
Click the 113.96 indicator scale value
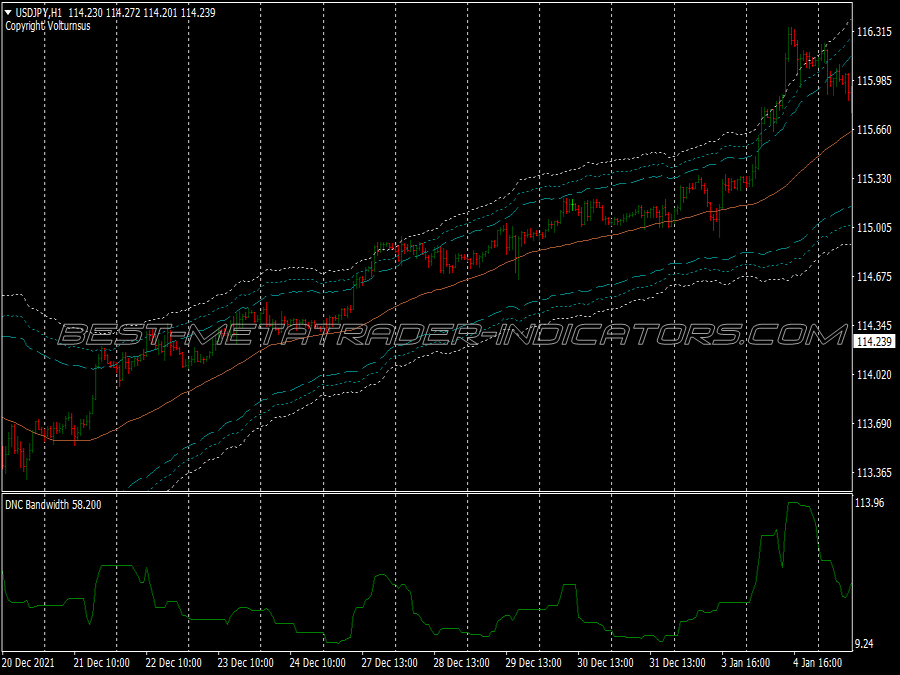pyautogui.click(x=870, y=503)
